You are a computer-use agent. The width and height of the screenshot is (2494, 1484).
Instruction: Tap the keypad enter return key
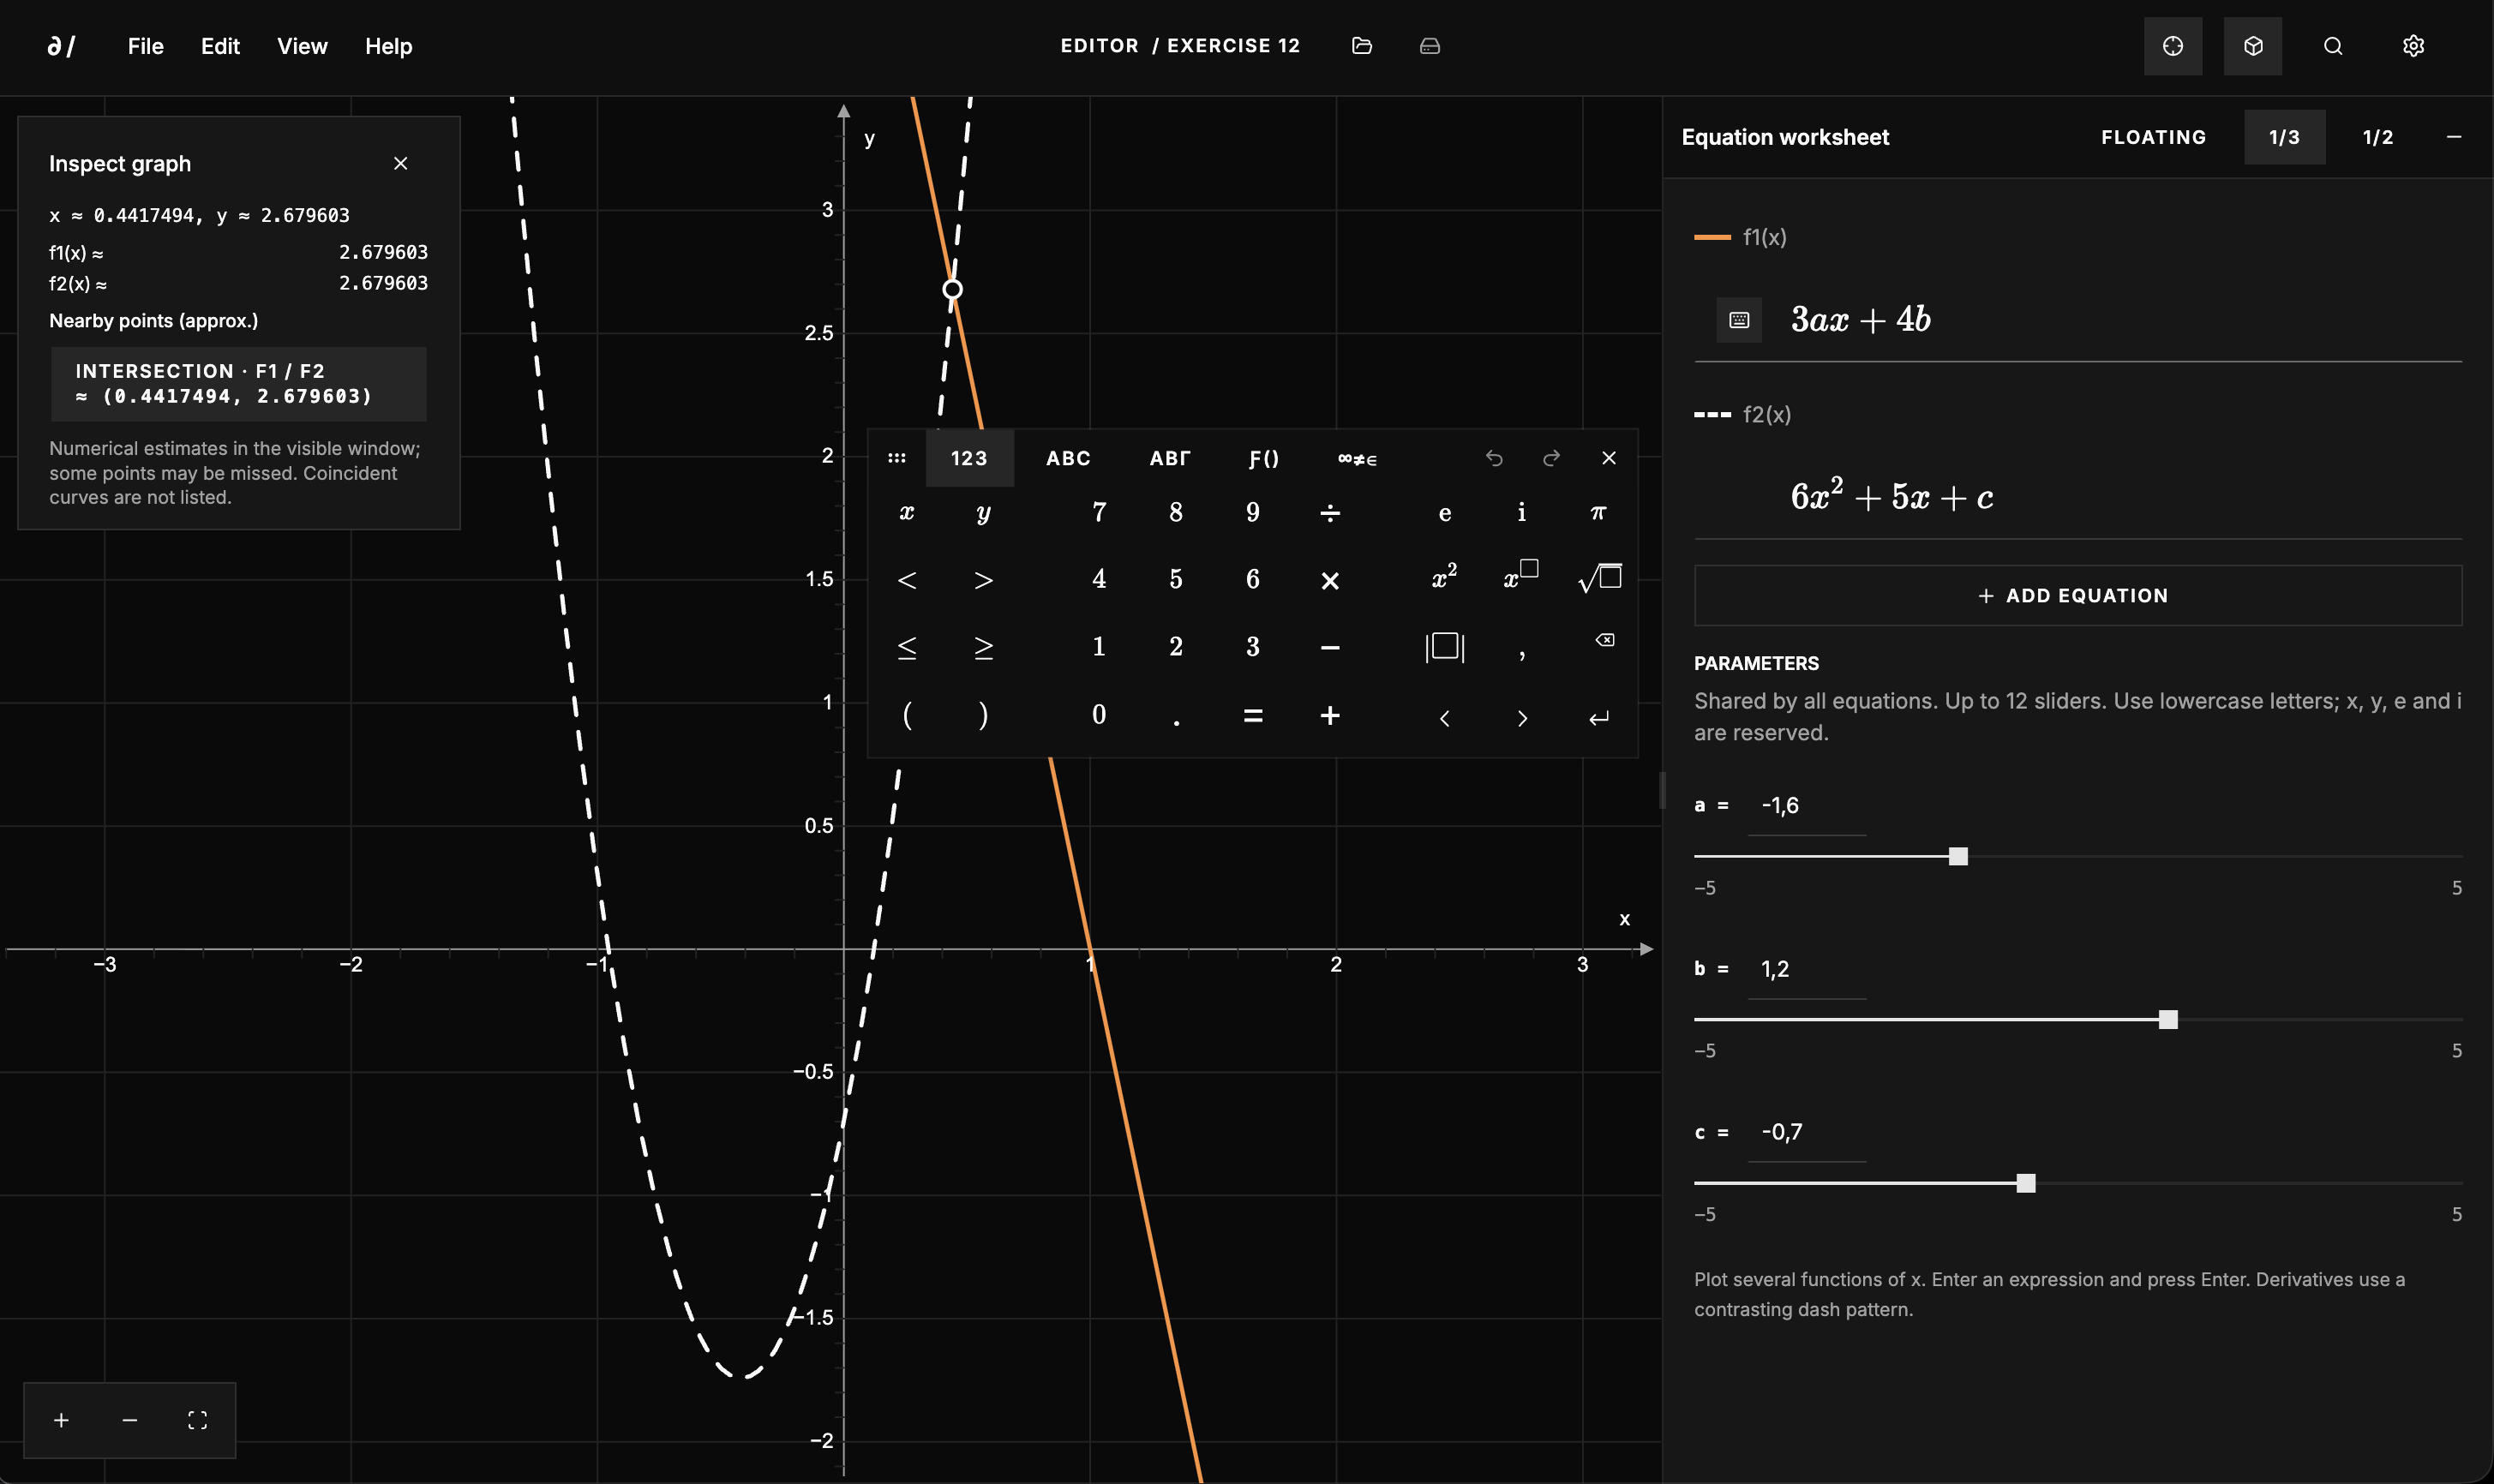(x=1599, y=717)
